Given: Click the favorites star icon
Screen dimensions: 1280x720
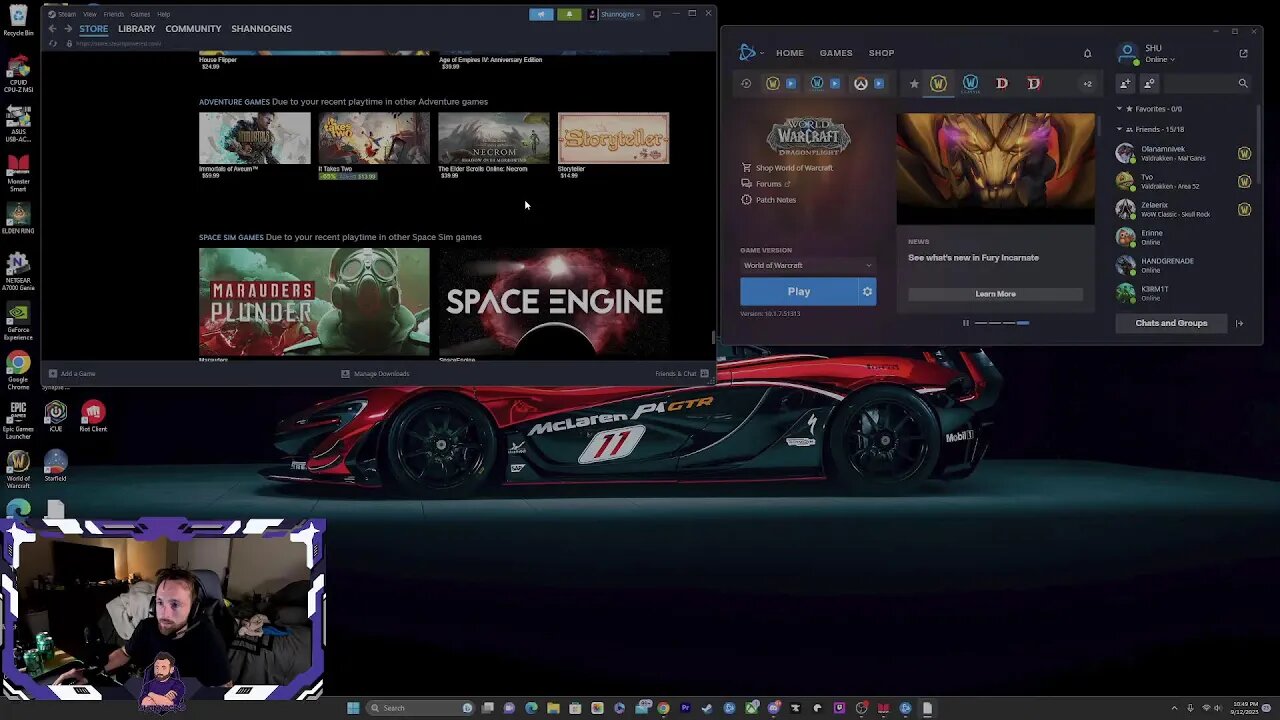Looking at the screenshot, I should pos(913,84).
